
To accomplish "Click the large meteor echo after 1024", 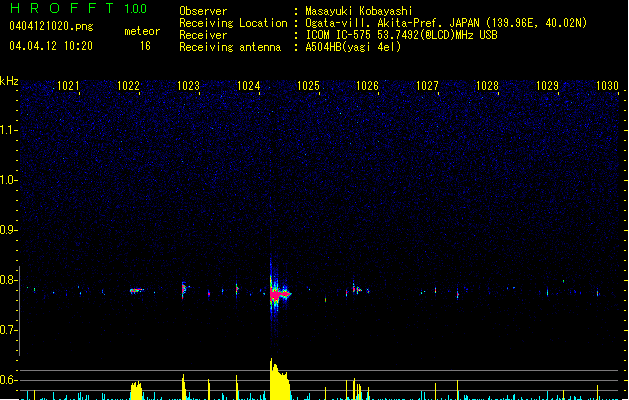I will (278, 294).
